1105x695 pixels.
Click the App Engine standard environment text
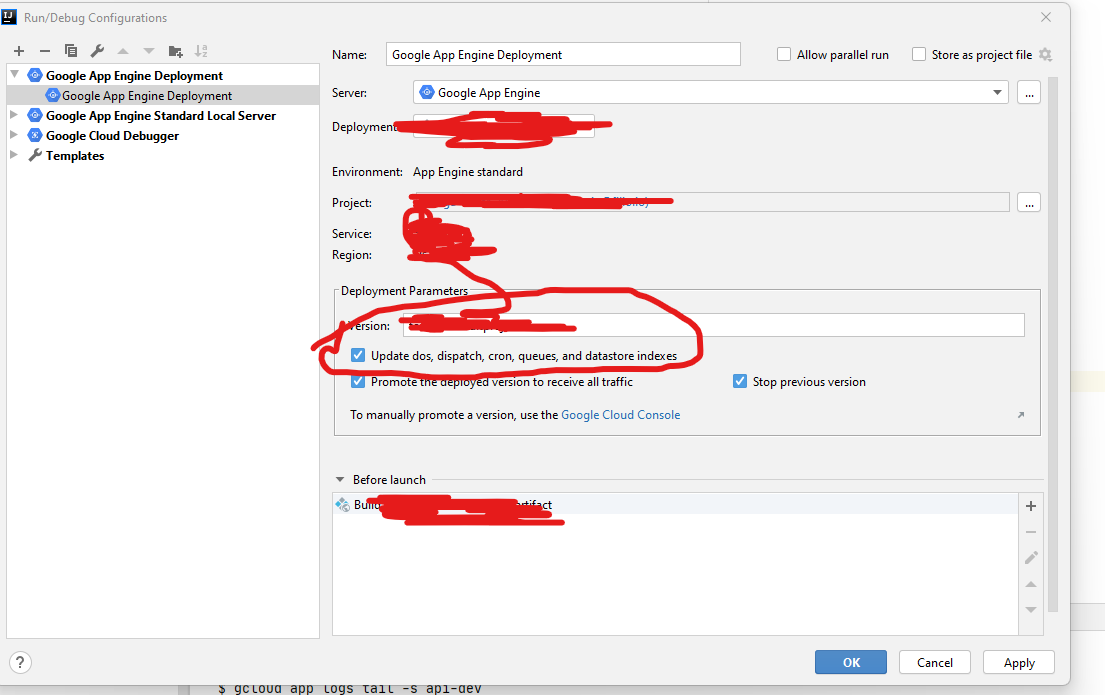click(x=468, y=172)
